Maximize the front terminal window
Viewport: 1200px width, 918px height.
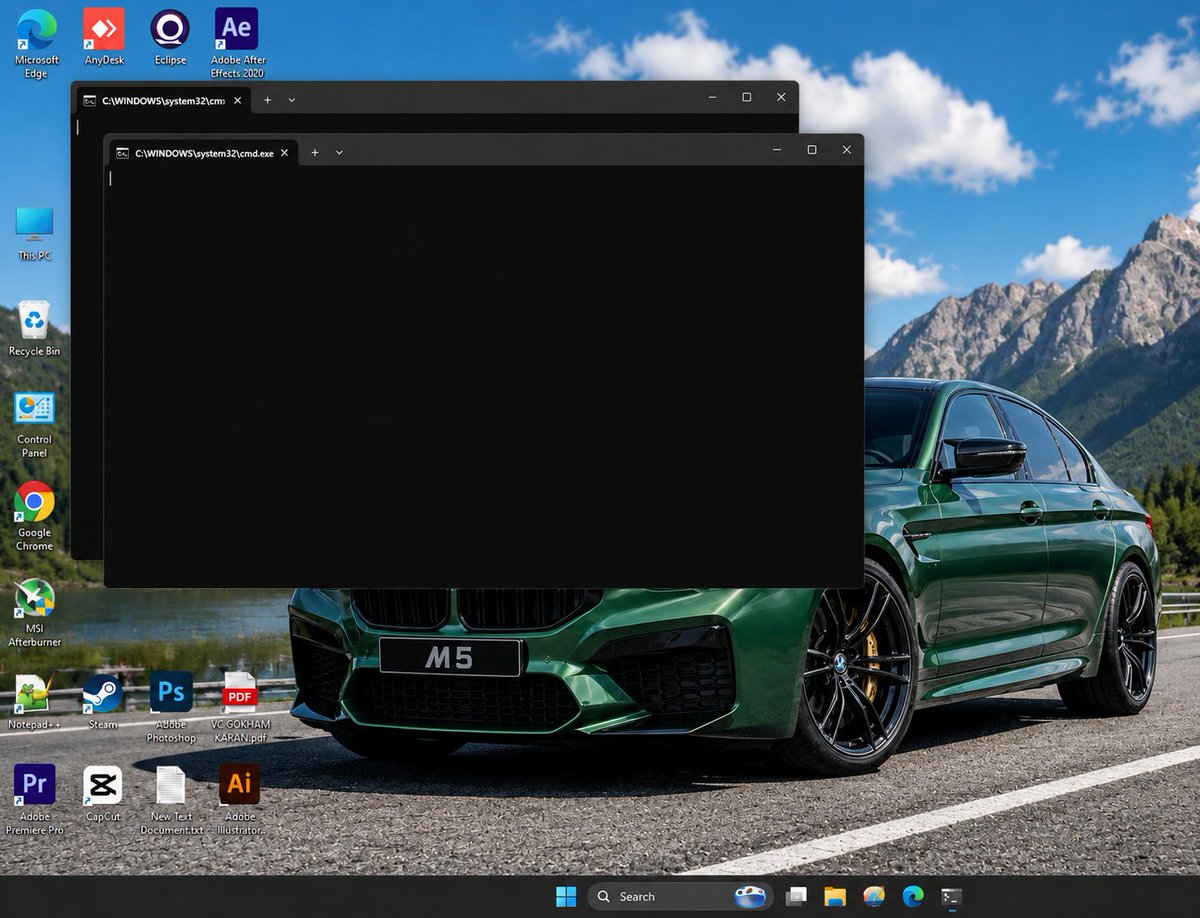[x=812, y=150]
